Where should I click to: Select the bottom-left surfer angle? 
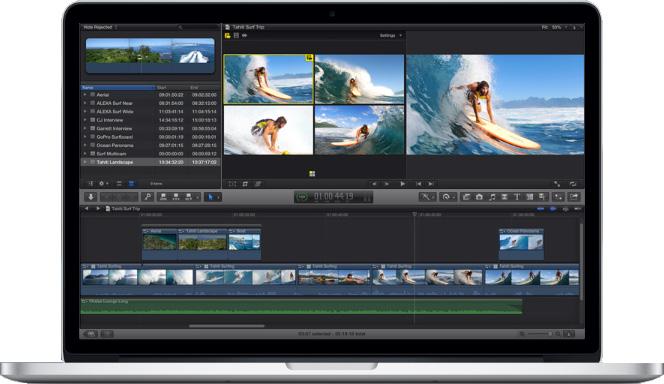click(x=268, y=130)
